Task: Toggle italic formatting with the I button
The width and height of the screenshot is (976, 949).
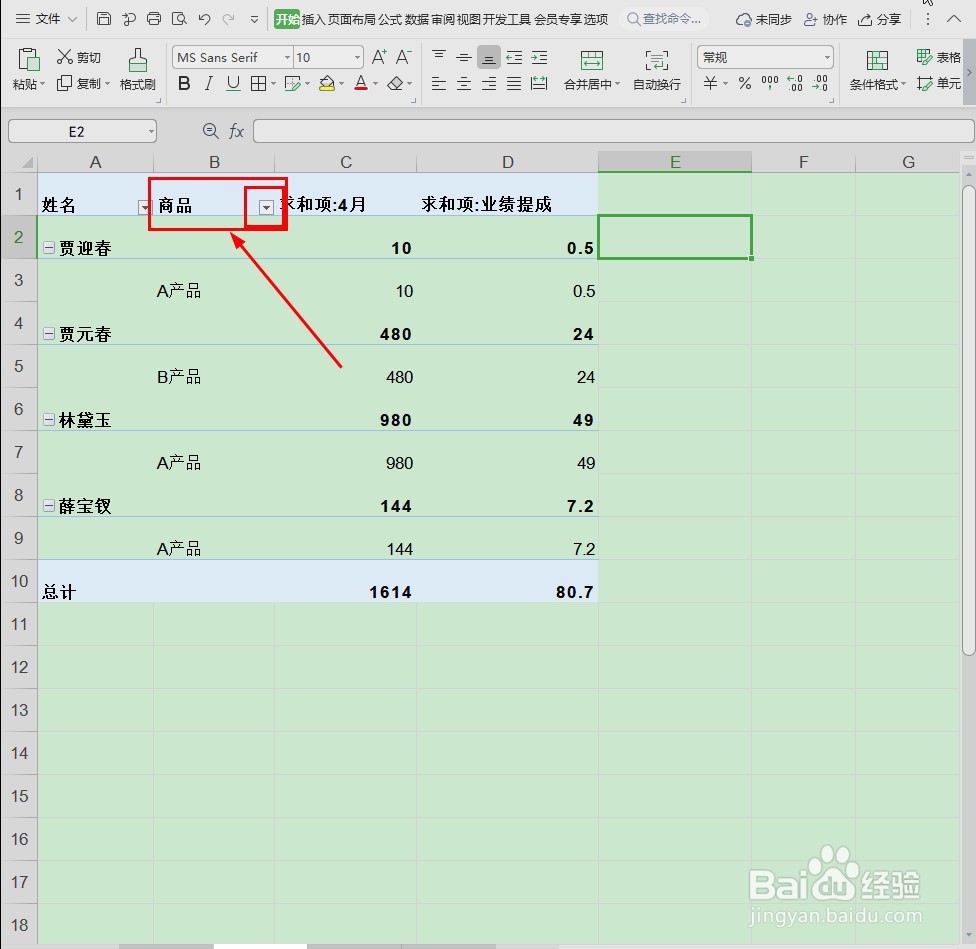Action: pos(209,84)
